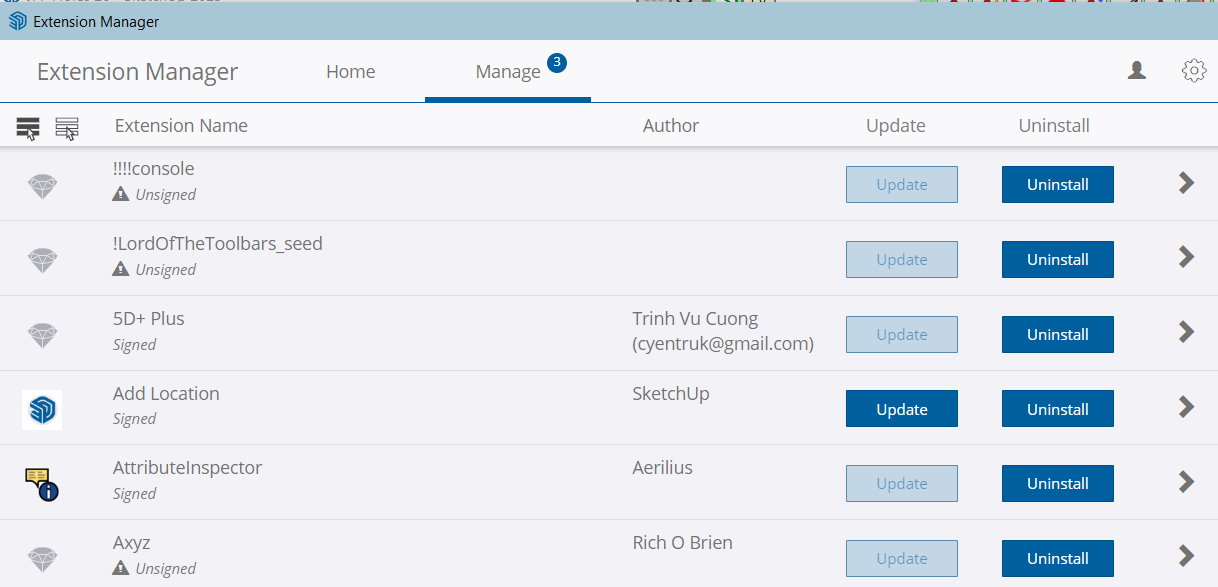Click the deselect all extensions icon
Viewport: 1218px width, 587px height.
point(67,127)
